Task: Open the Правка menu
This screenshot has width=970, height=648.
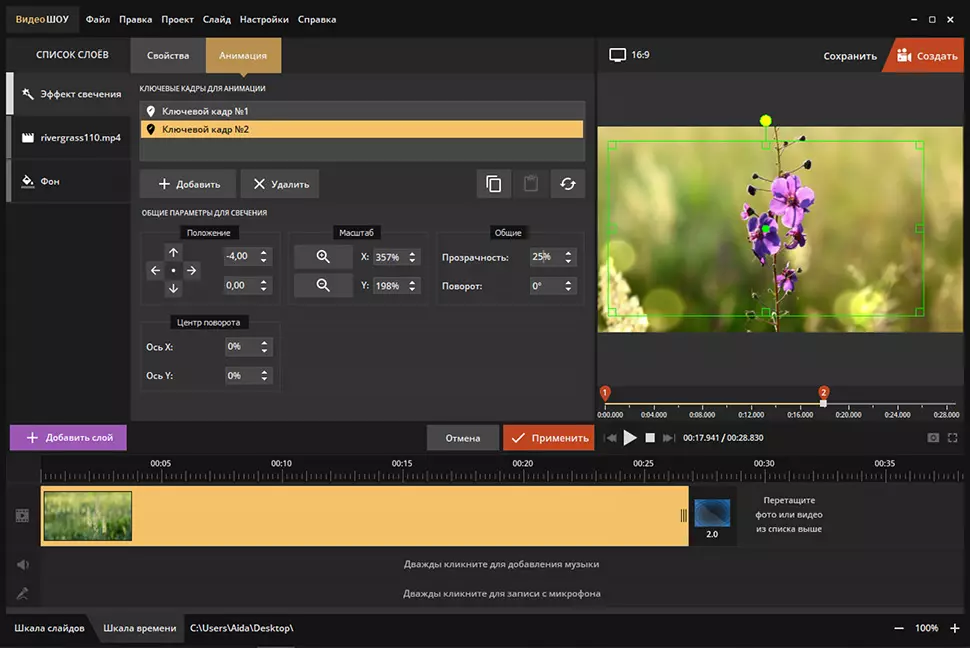Action: pyautogui.click(x=135, y=19)
